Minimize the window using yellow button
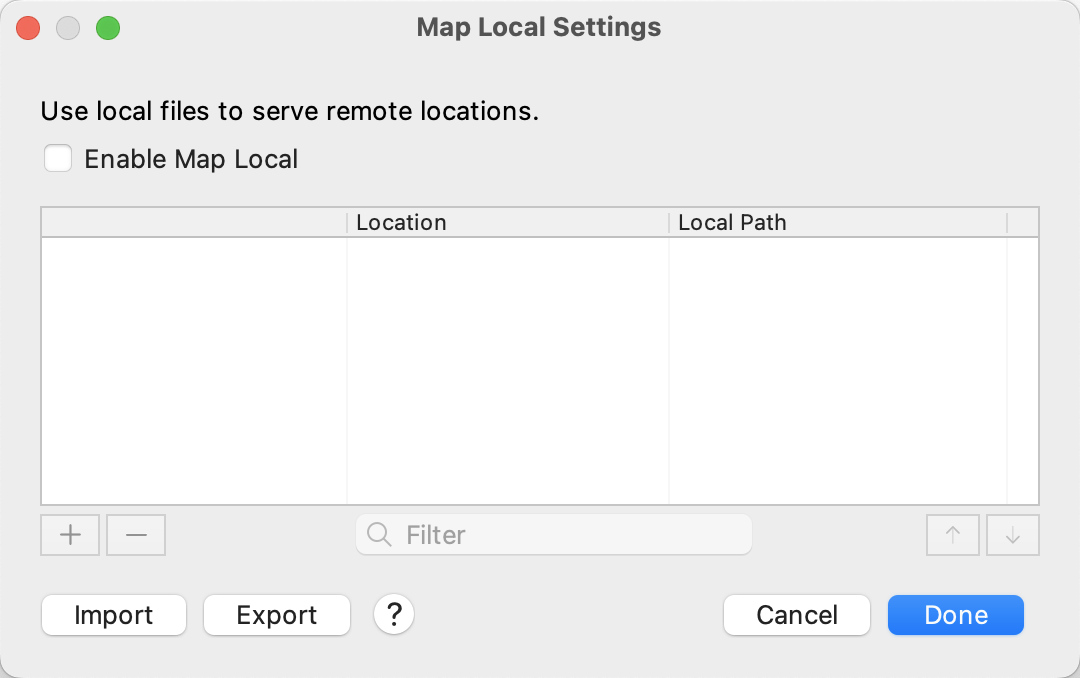Screen dimensions: 1080x678 pos(68,28)
